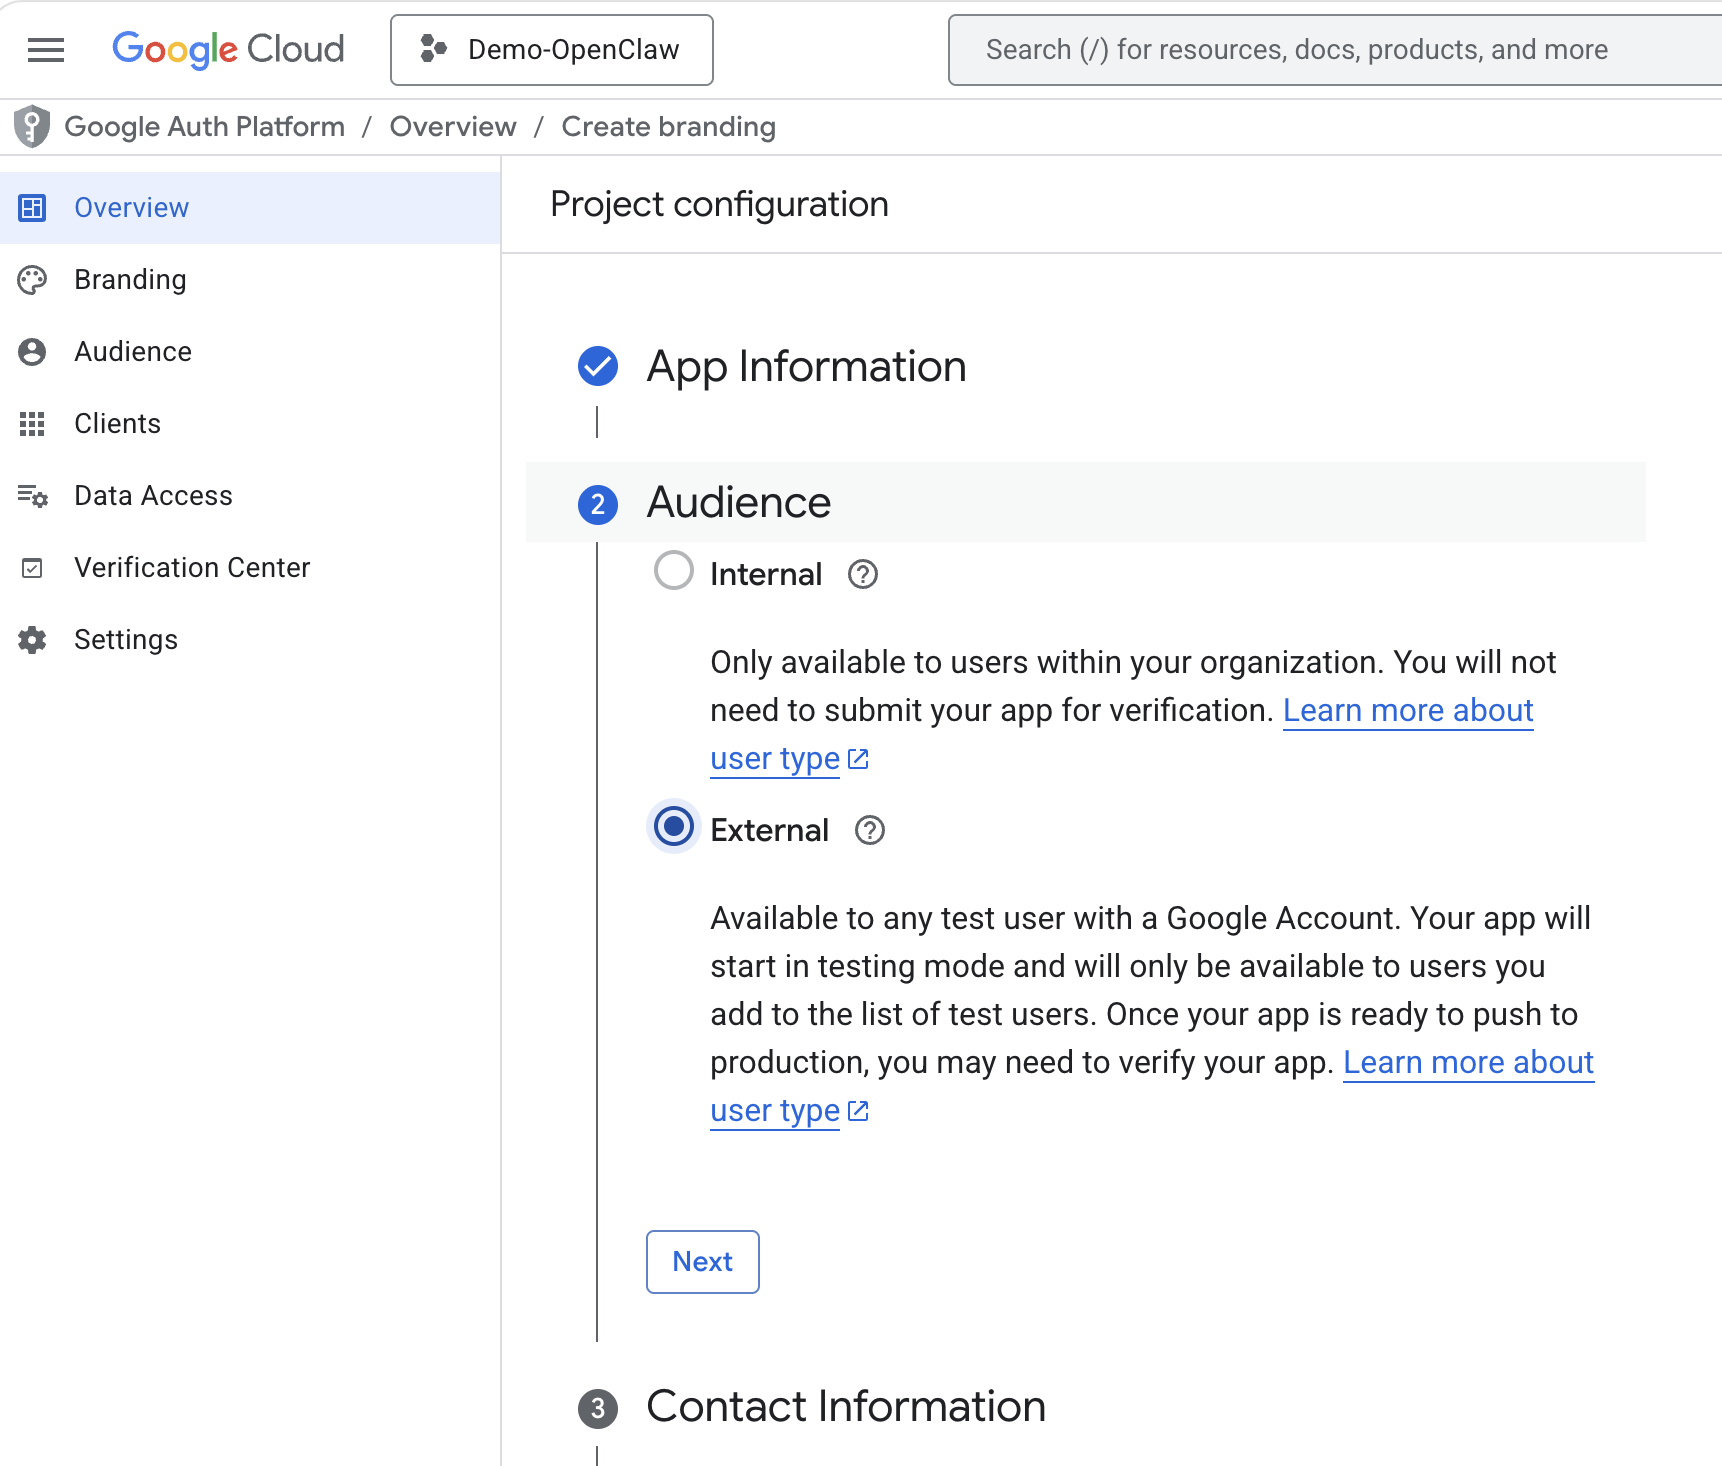The image size is (1722, 1466).
Task: Select Overview in the sidebar navigation
Action: click(x=131, y=207)
